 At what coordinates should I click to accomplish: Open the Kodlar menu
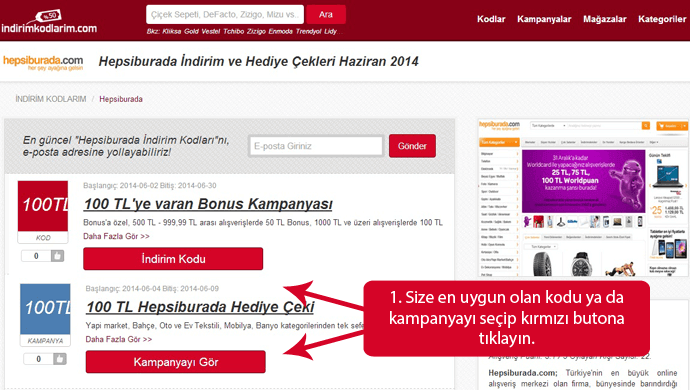[x=491, y=19]
